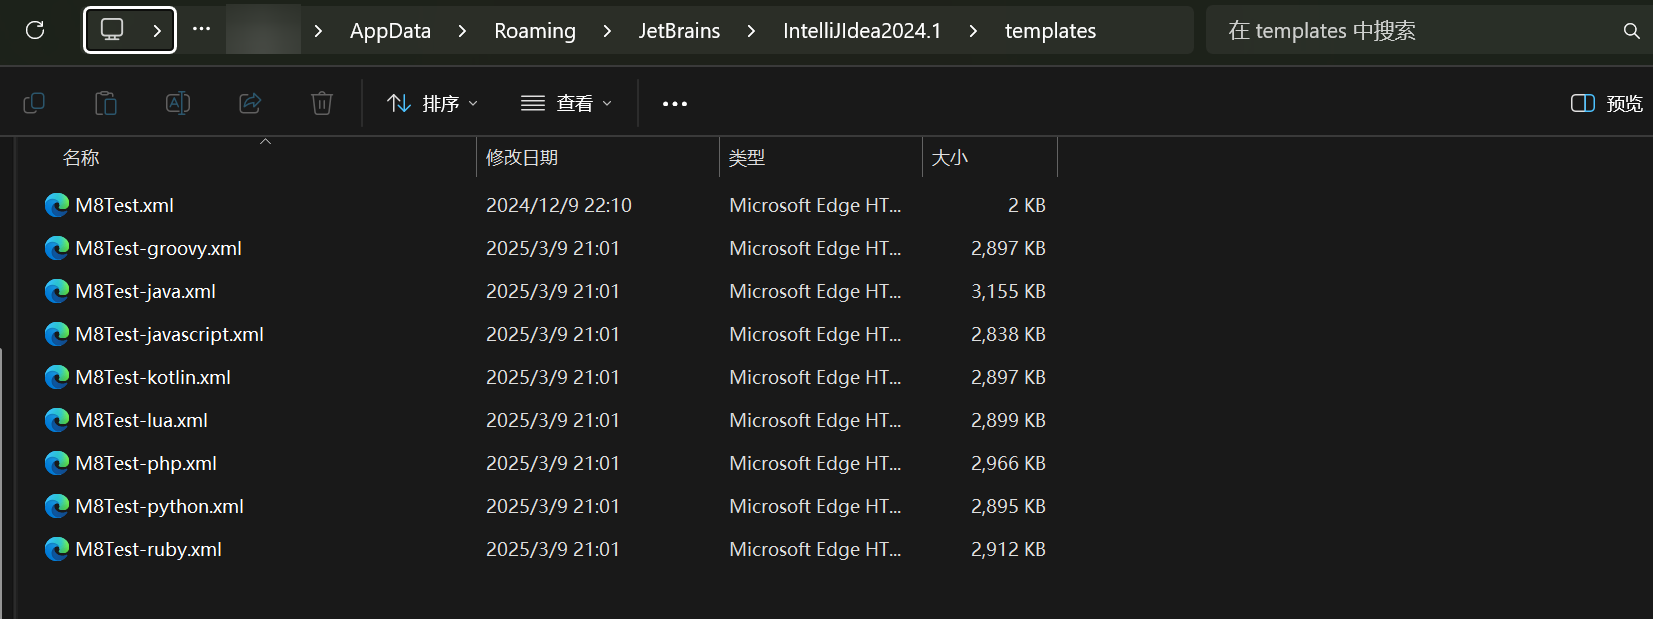1653x619 pixels.
Task: Click the templates breadcrumb
Action: pyautogui.click(x=1050, y=31)
